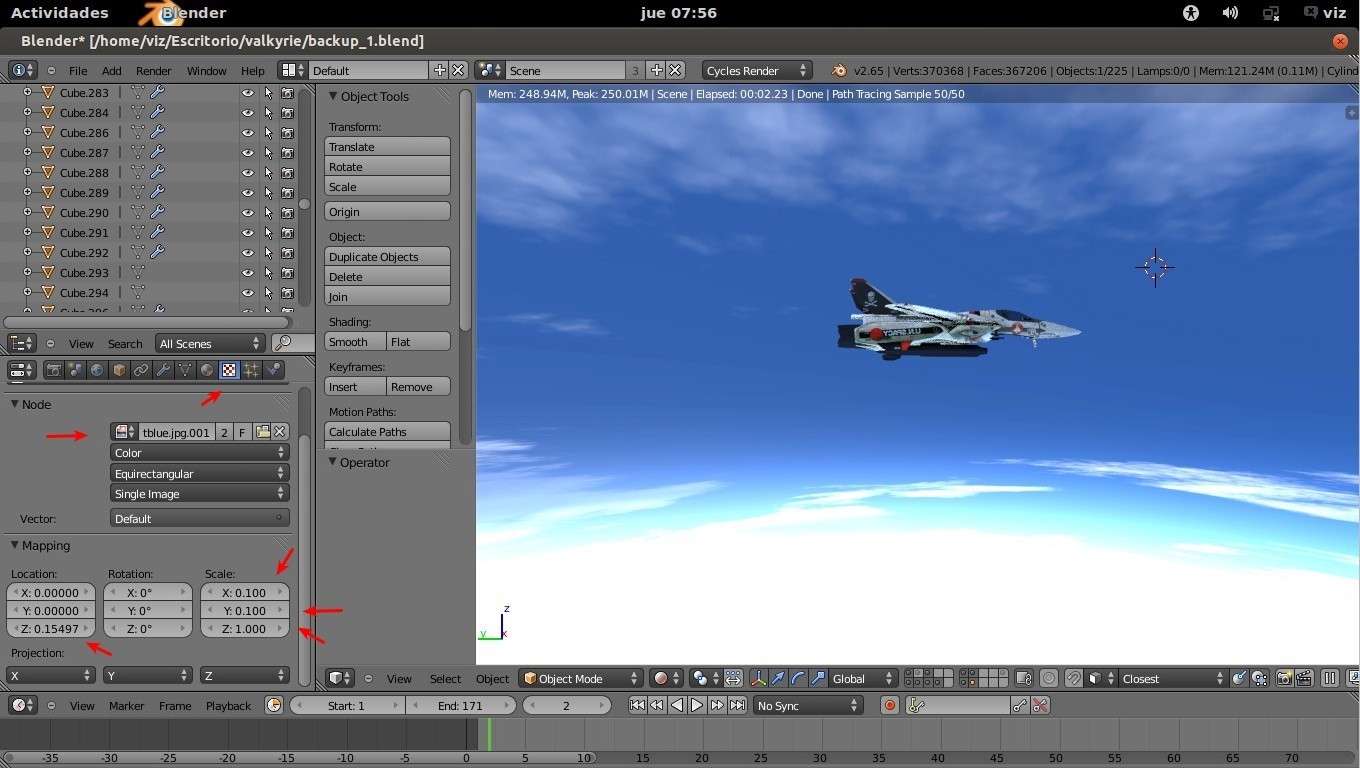Click the Location Z field showing 0.15497
1360x768 pixels.
pos(50,628)
